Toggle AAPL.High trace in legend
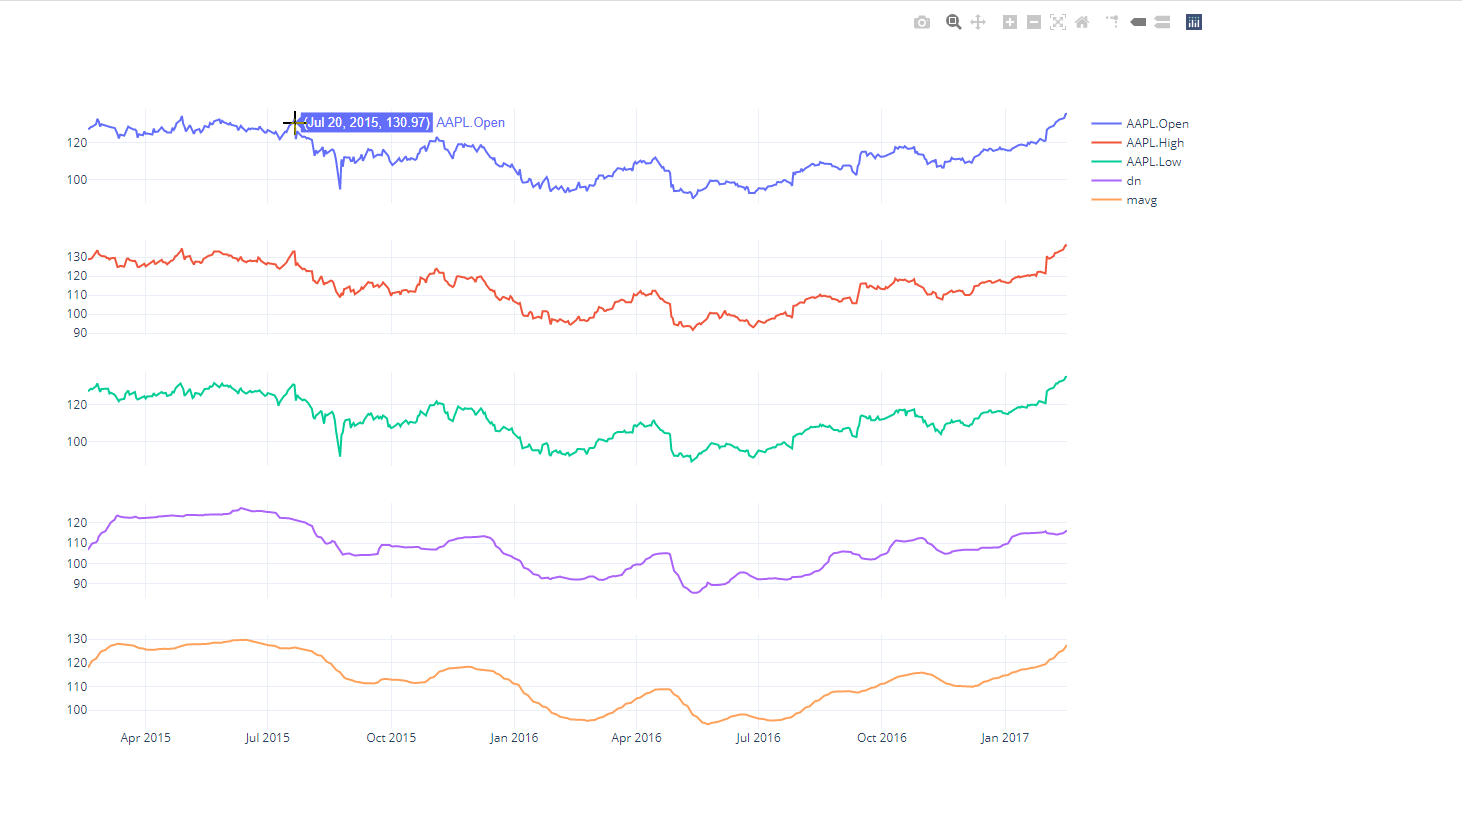Viewport: 1462px width, 830px height. 1139,143
